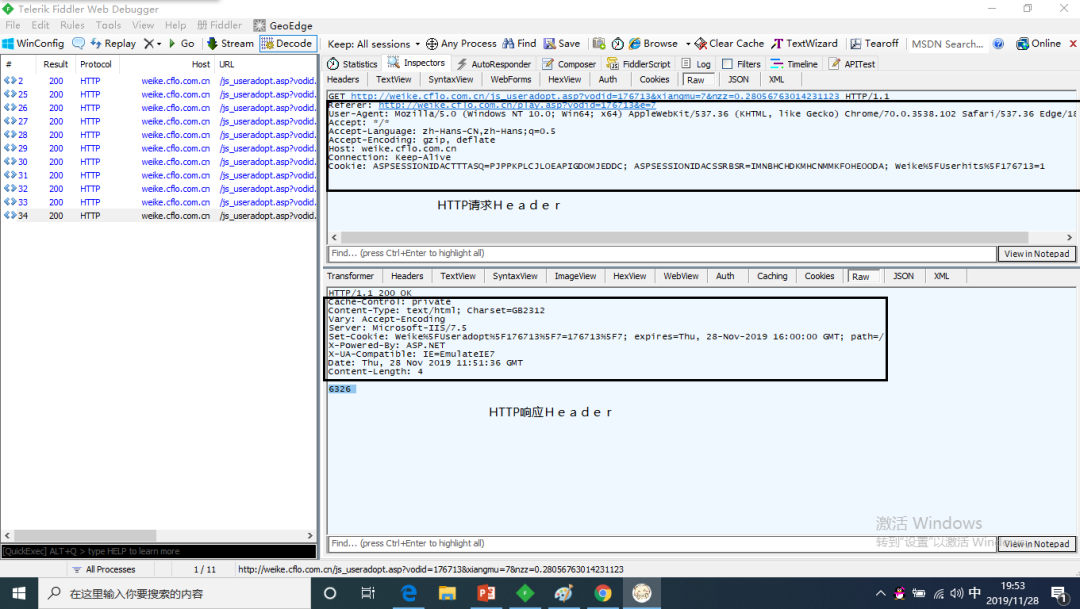Screen dimensions: 1080x609
Task: Save the captured sessions
Action: tap(562, 43)
